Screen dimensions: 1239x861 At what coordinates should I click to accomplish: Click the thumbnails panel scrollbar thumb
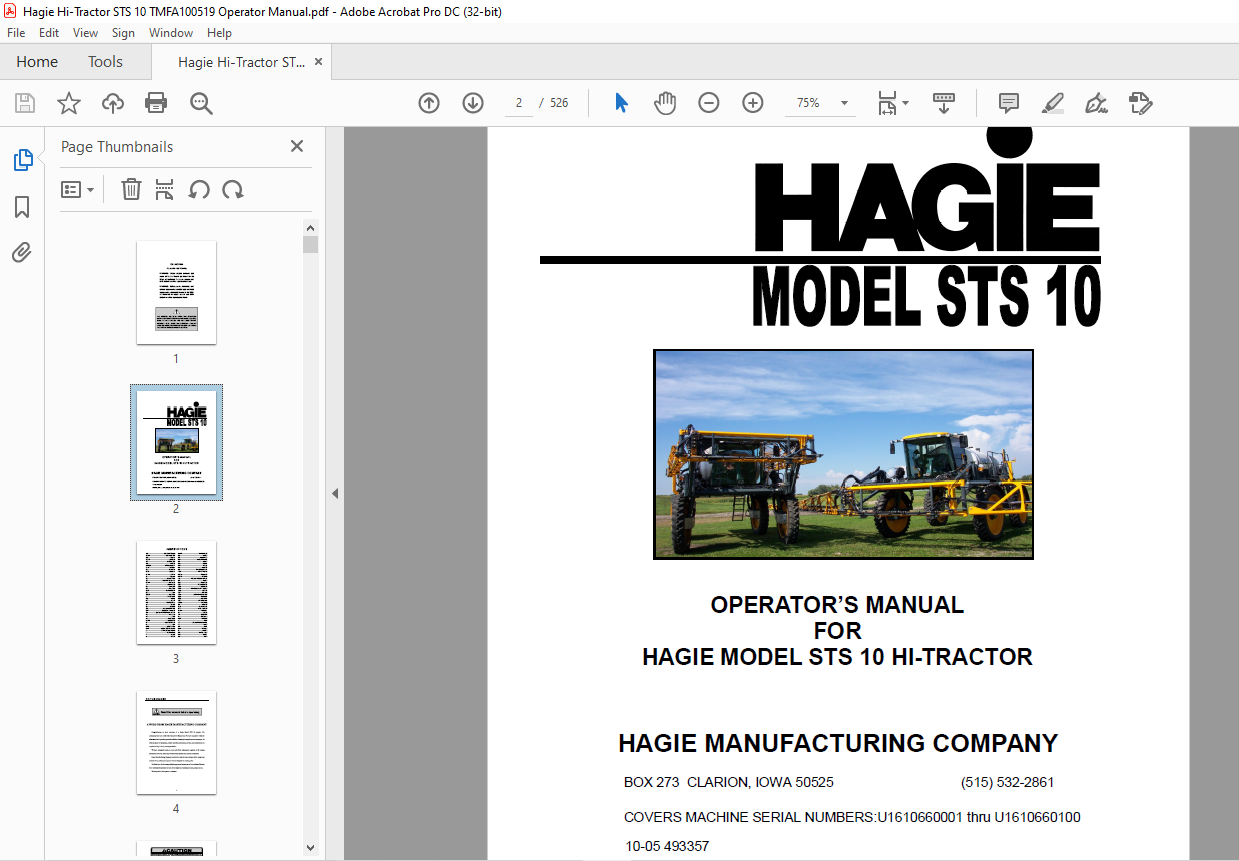[310, 245]
